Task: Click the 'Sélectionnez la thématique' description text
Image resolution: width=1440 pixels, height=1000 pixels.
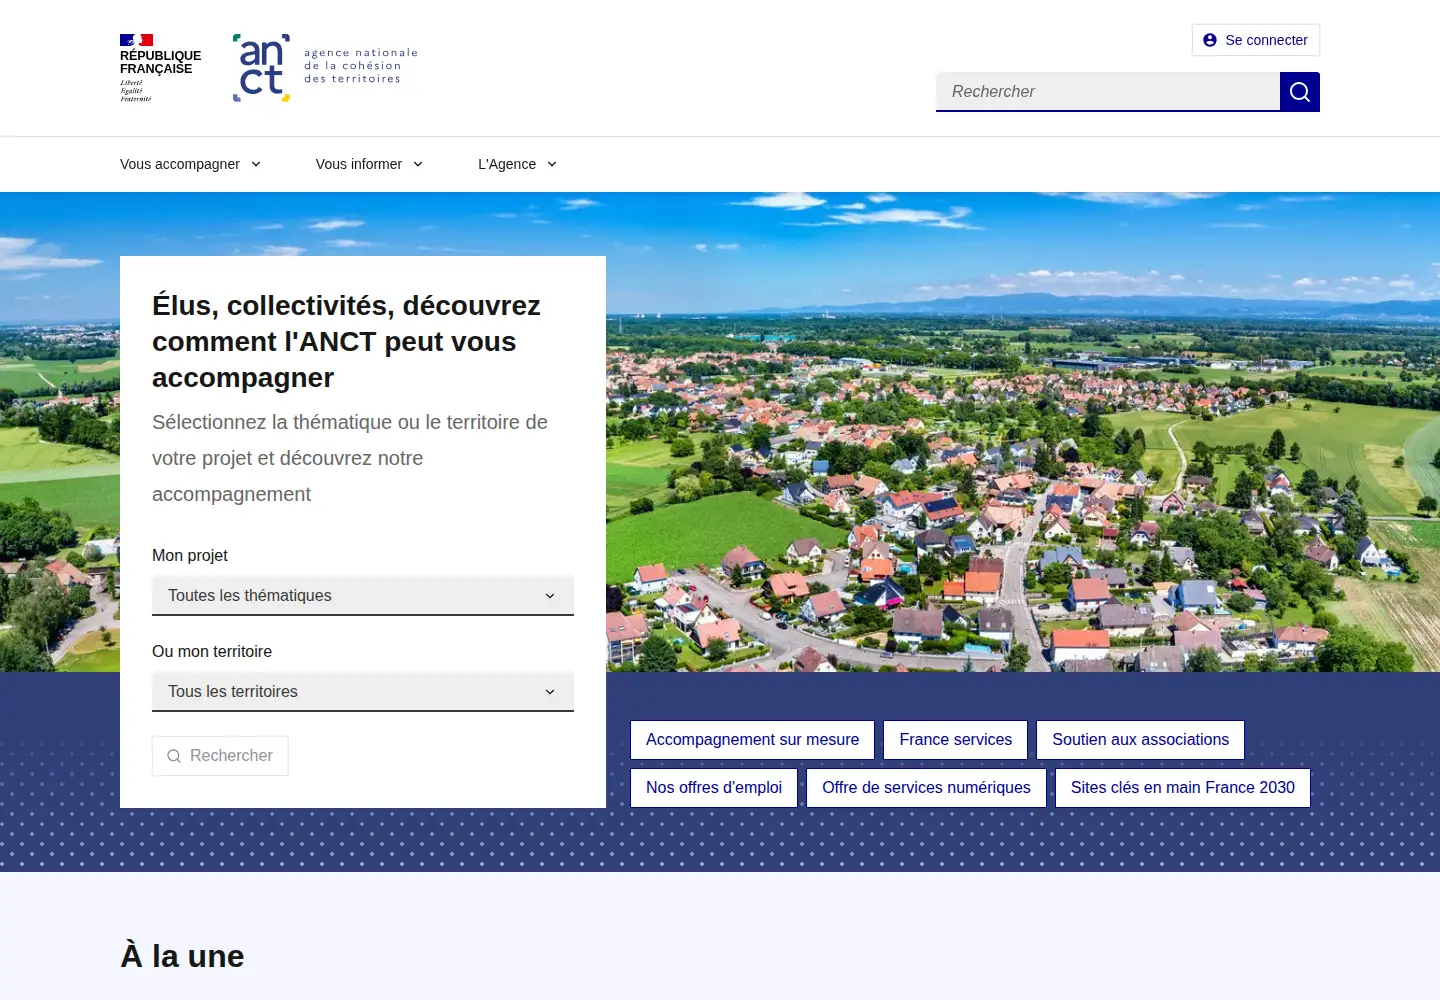Action: pos(350,458)
